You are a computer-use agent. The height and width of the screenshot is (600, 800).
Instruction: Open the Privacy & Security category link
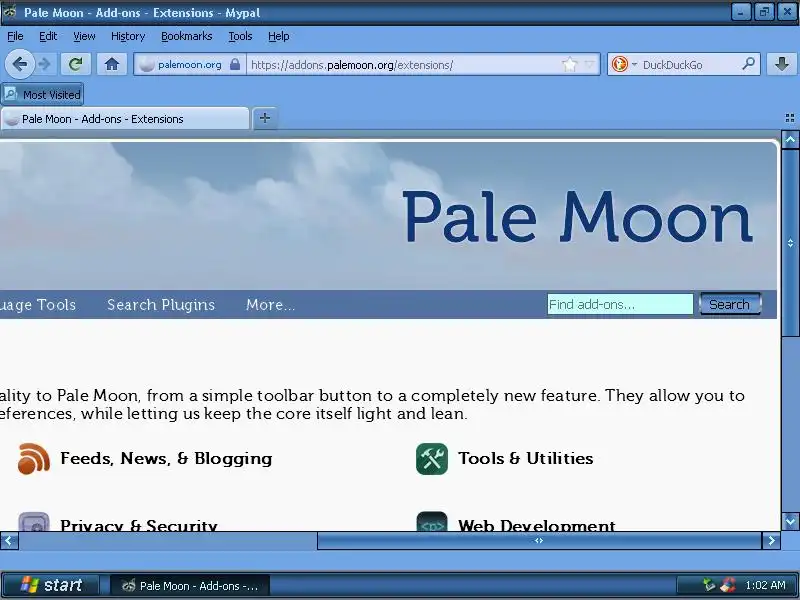coord(139,524)
